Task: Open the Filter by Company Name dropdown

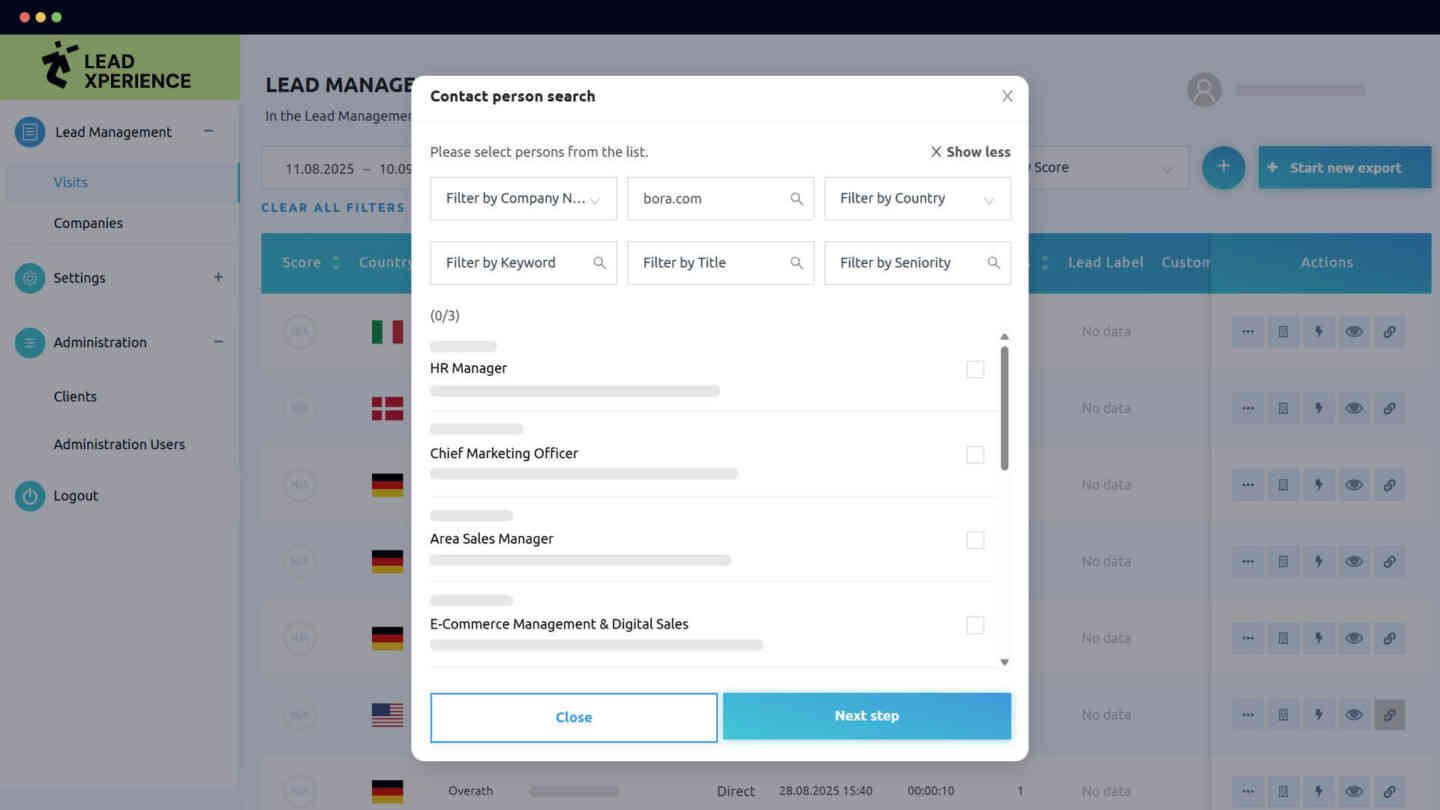Action: click(x=523, y=199)
